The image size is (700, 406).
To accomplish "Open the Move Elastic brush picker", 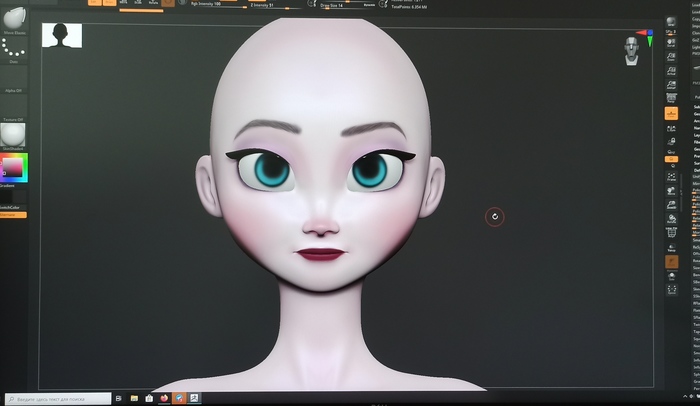I will [x=14, y=19].
